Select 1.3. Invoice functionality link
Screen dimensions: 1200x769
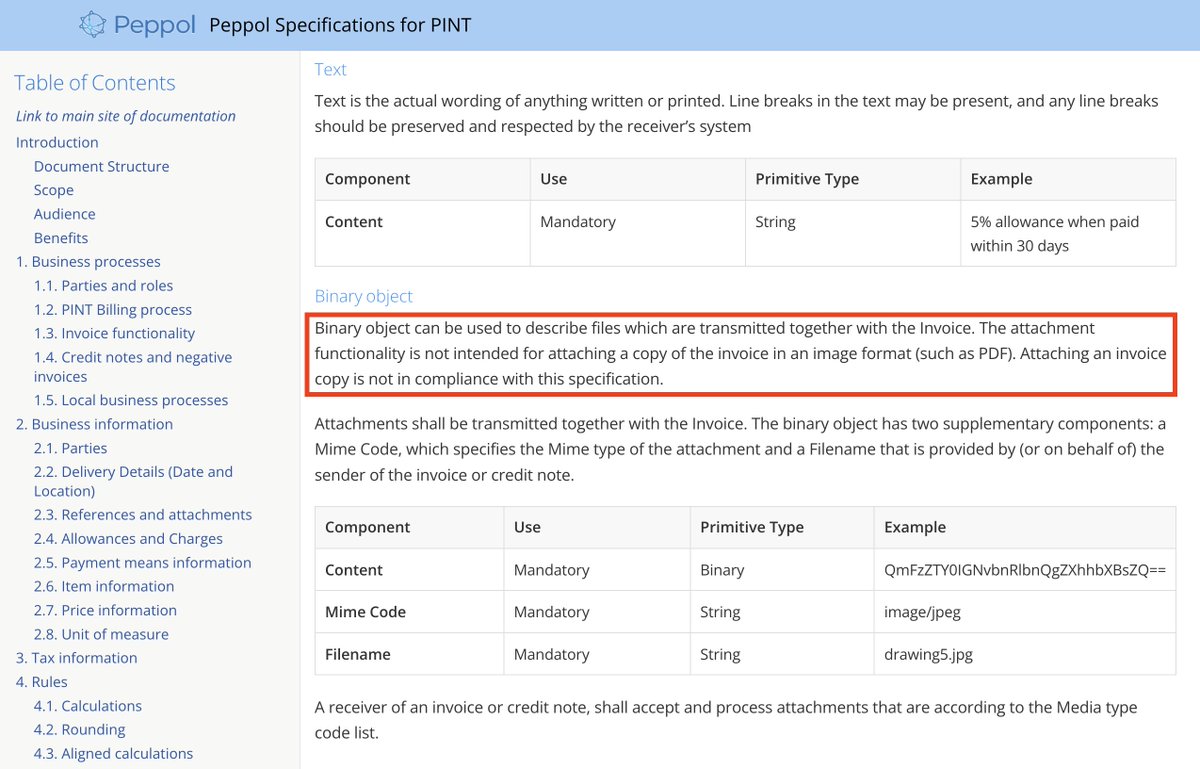point(115,333)
